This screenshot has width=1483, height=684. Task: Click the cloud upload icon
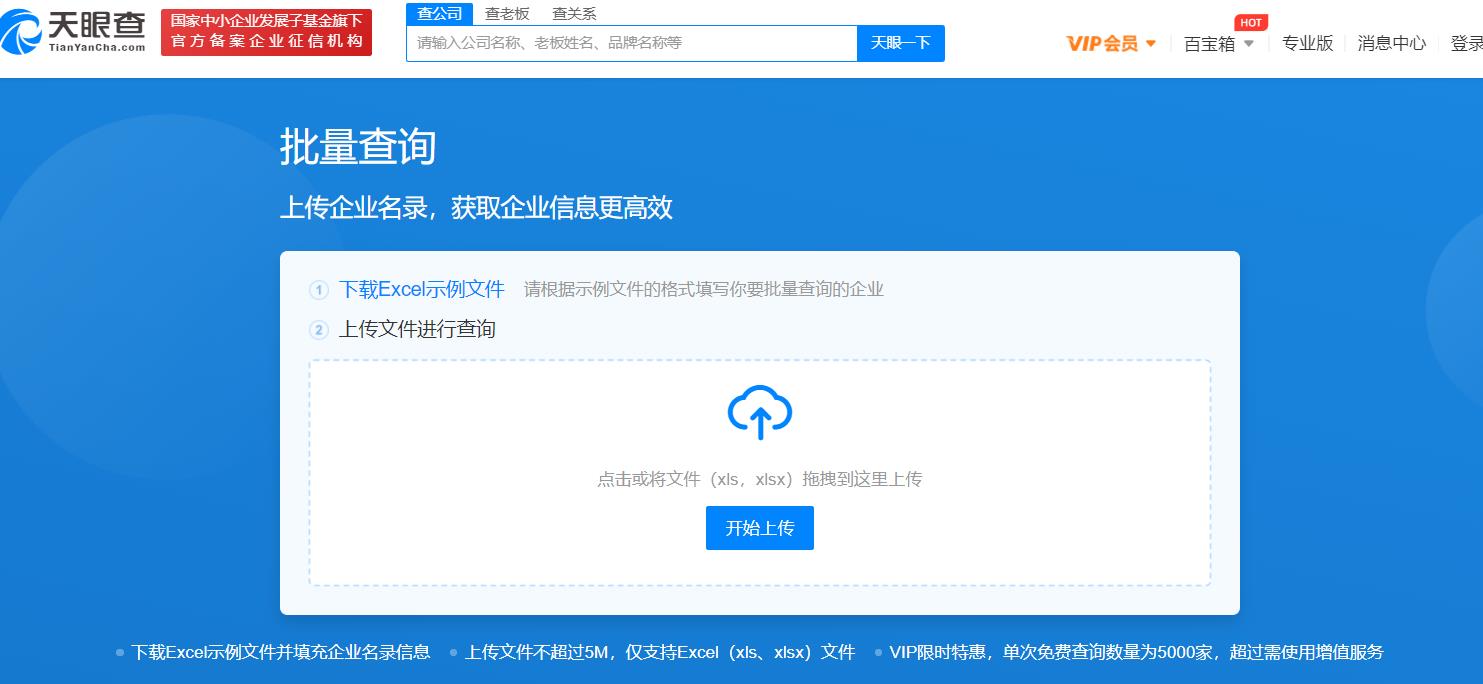760,412
